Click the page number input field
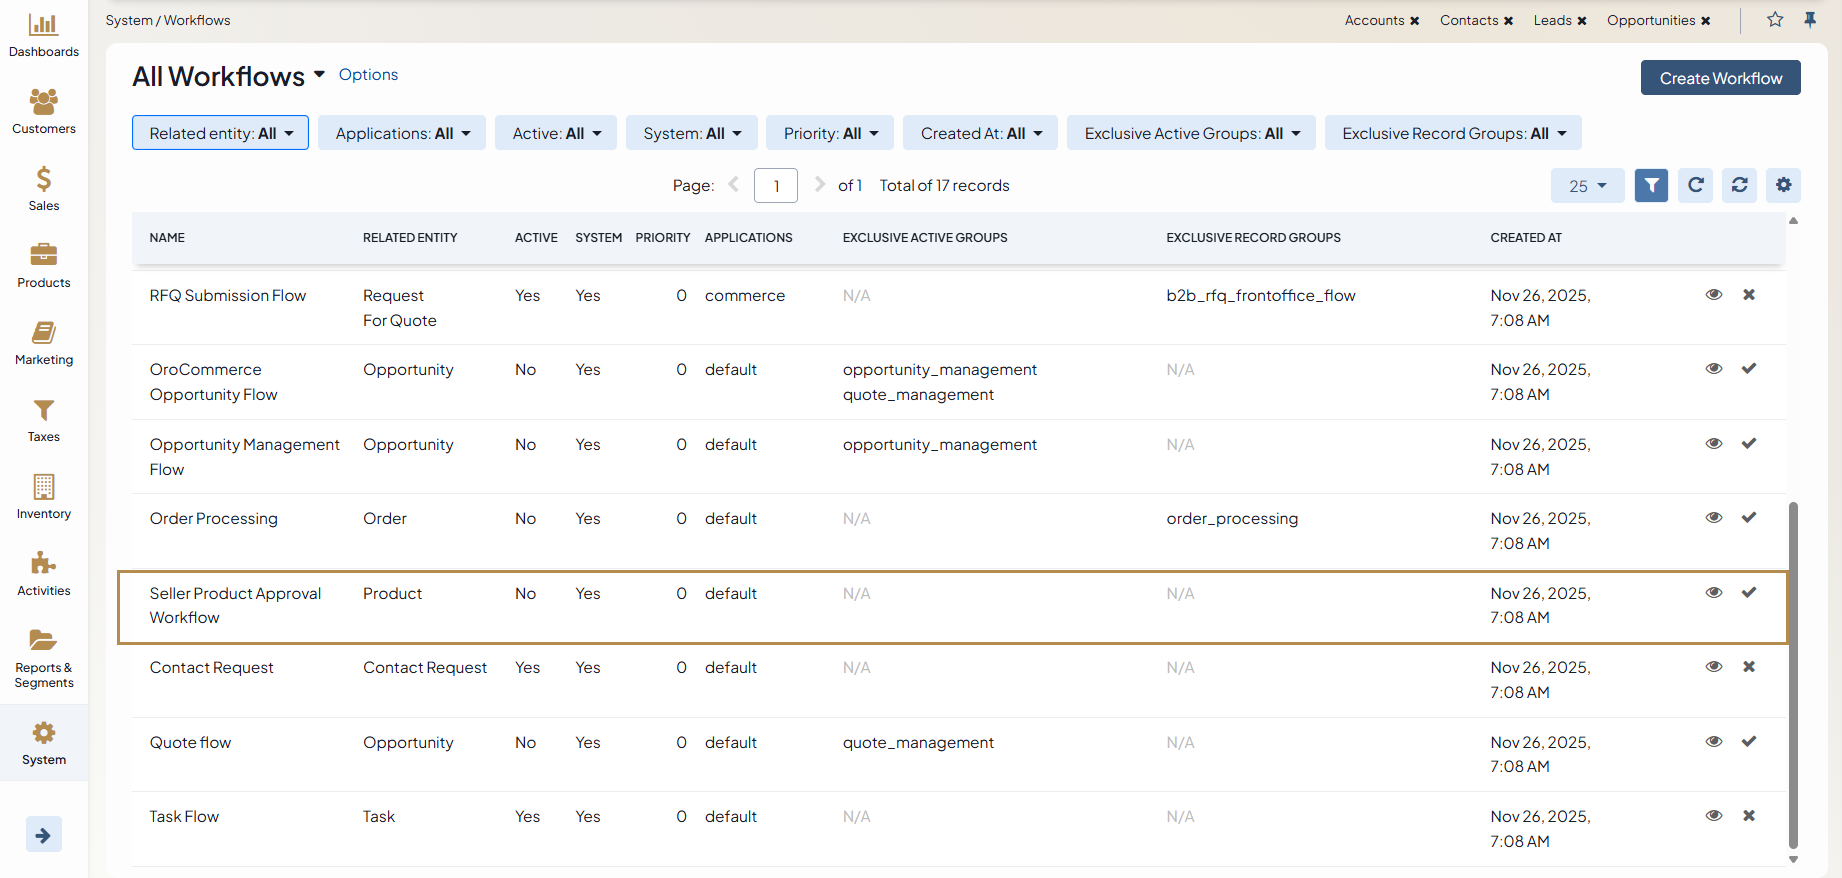The image size is (1842, 878). point(775,186)
